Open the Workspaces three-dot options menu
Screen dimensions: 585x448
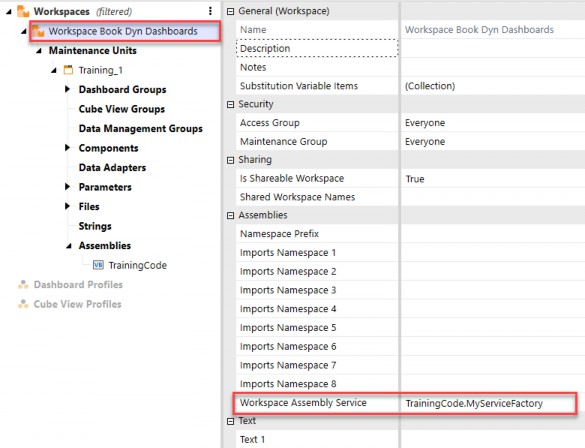pos(210,11)
